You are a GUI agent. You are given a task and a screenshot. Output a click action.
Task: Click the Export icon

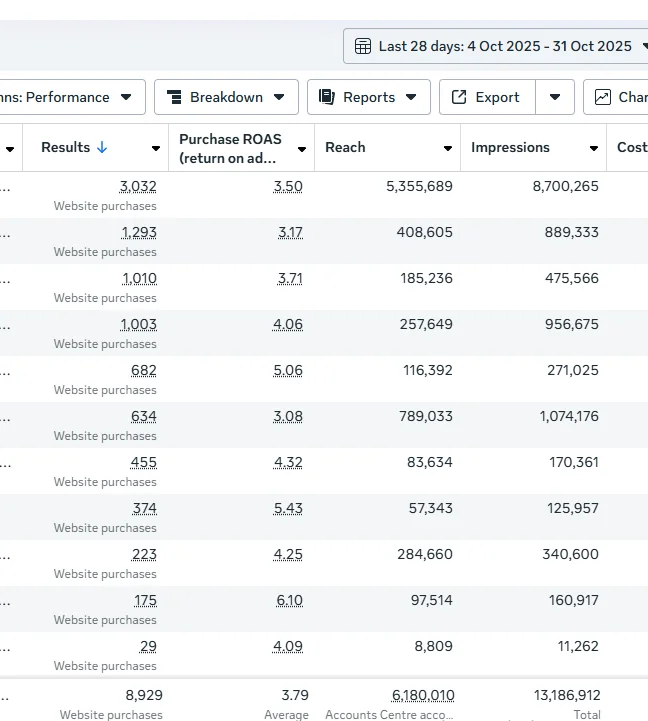click(x=459, y=97)
